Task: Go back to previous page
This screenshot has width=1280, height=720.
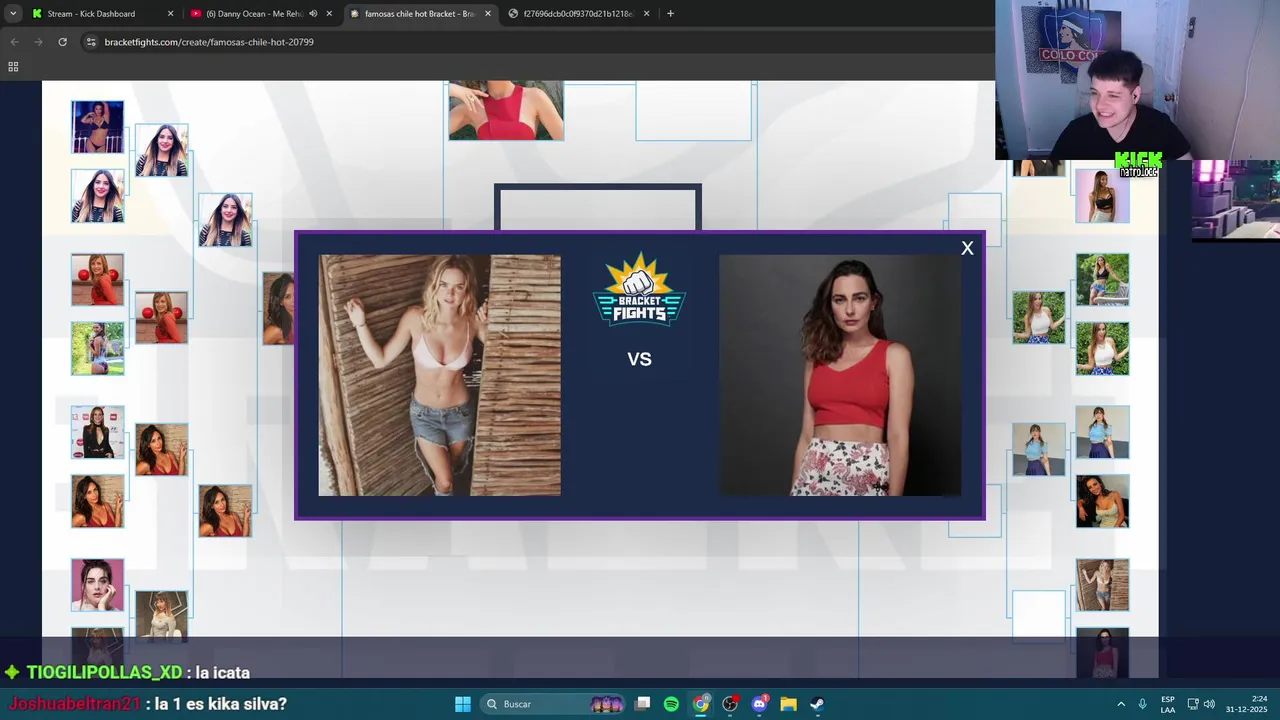Action: coord(14,42)
